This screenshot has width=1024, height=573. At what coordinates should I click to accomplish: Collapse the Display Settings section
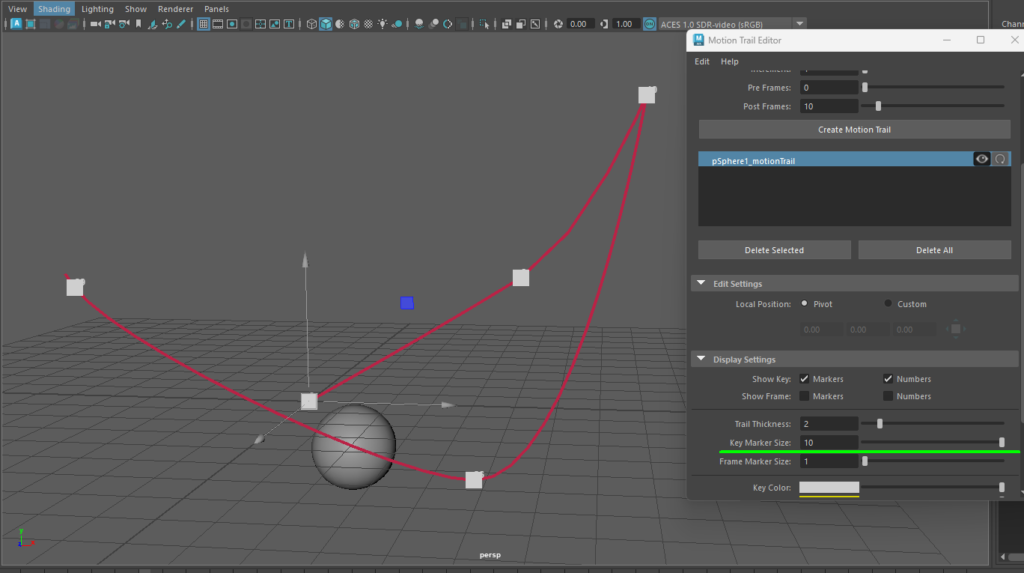point(700,359)
